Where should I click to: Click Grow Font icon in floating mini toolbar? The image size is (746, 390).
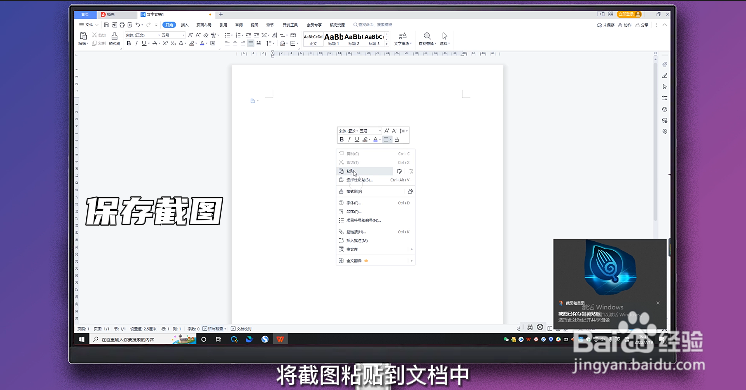click(387, 130)
